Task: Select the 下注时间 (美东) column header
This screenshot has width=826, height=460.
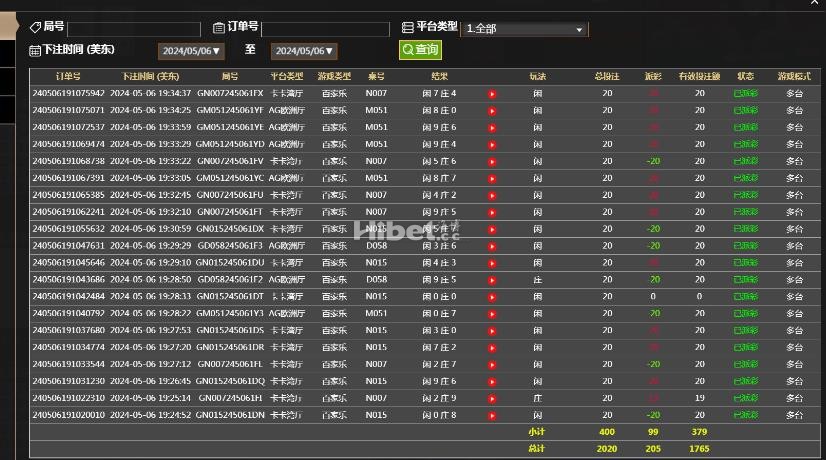Action: click(150, 76)
